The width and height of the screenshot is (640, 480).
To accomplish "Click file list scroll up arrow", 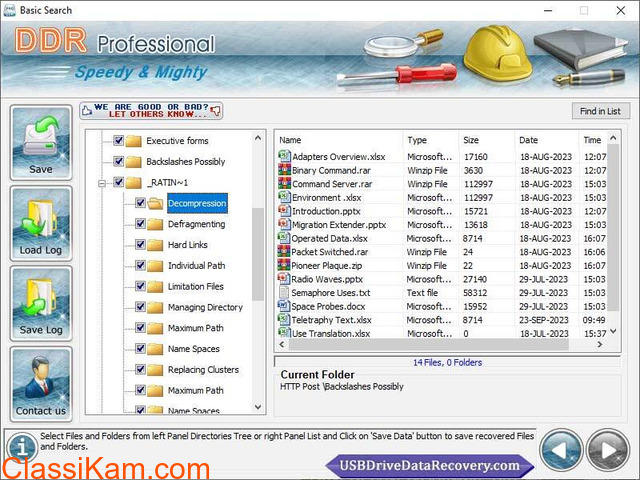I will click(613, 138).
